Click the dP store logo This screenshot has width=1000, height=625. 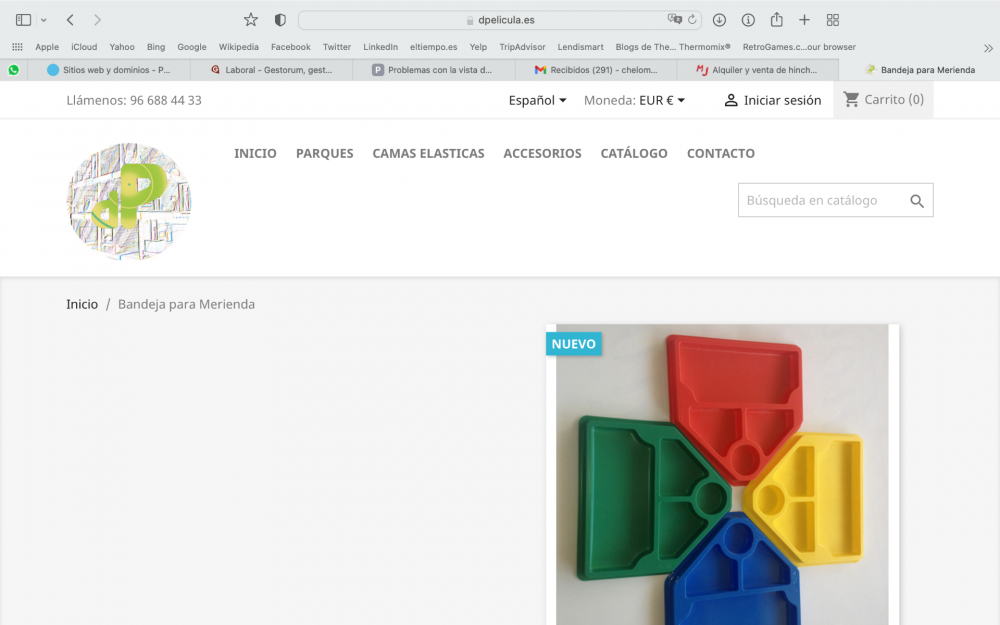[x=129, y=202]
